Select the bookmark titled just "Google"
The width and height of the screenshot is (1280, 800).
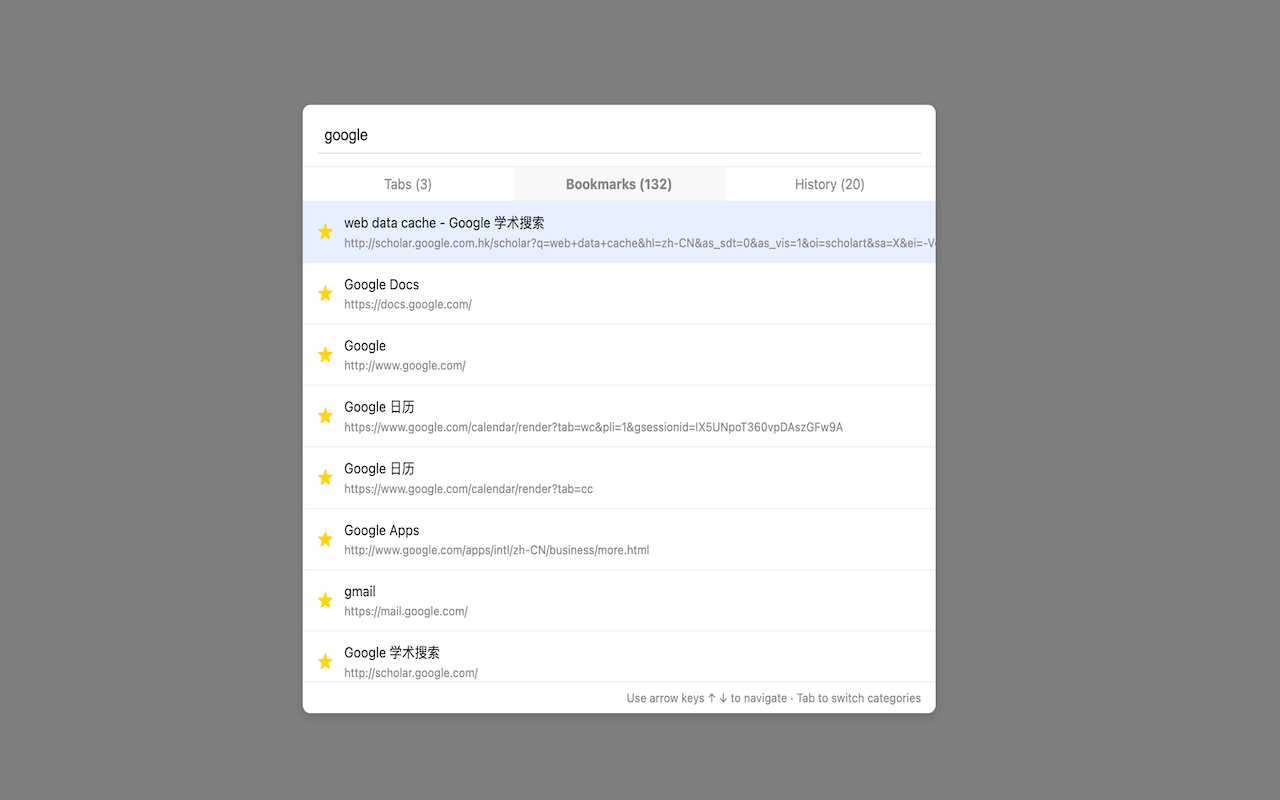365,346
